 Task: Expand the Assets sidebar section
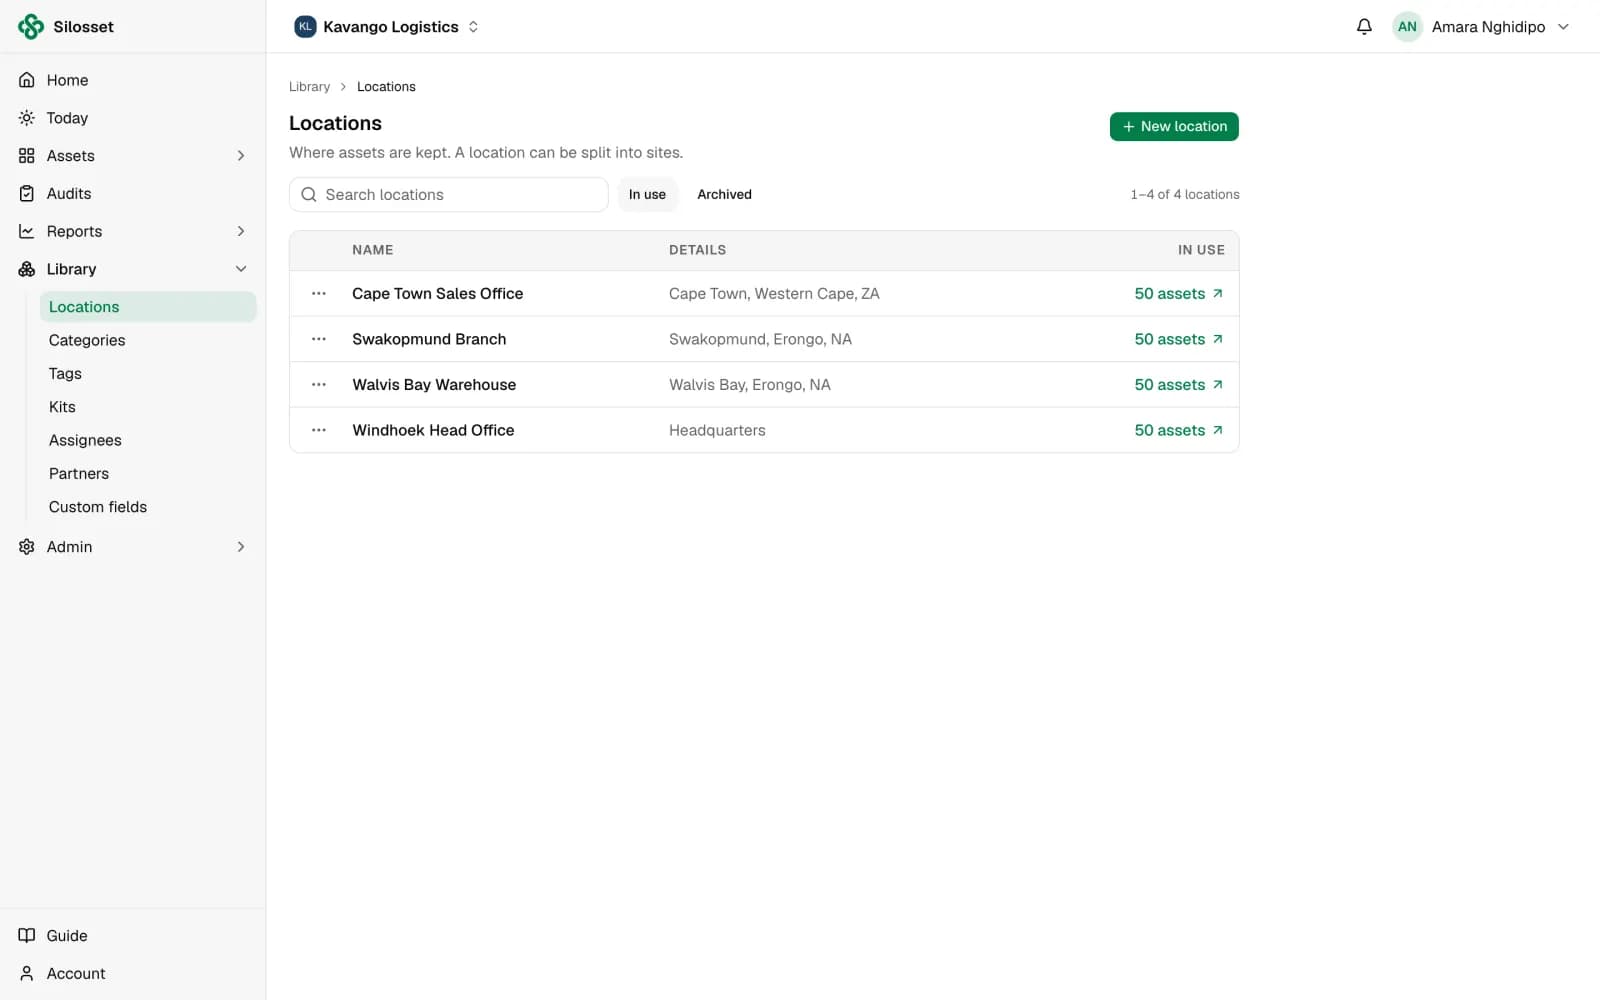point(240,156)
